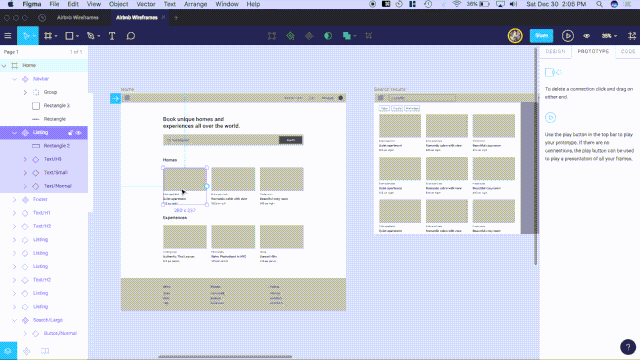
Task: Click the Use as Mask icon
Action: pyautogui.click(x=328, y=36)
